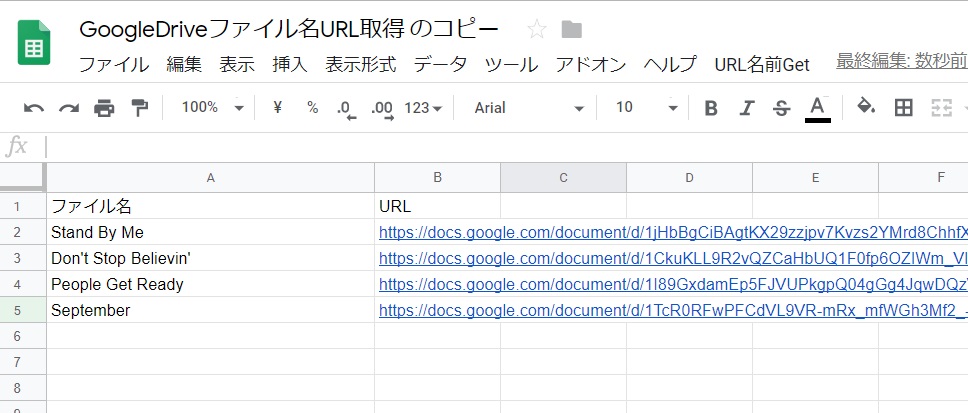Select column A header
968x413 pixels.
[211, 178]
